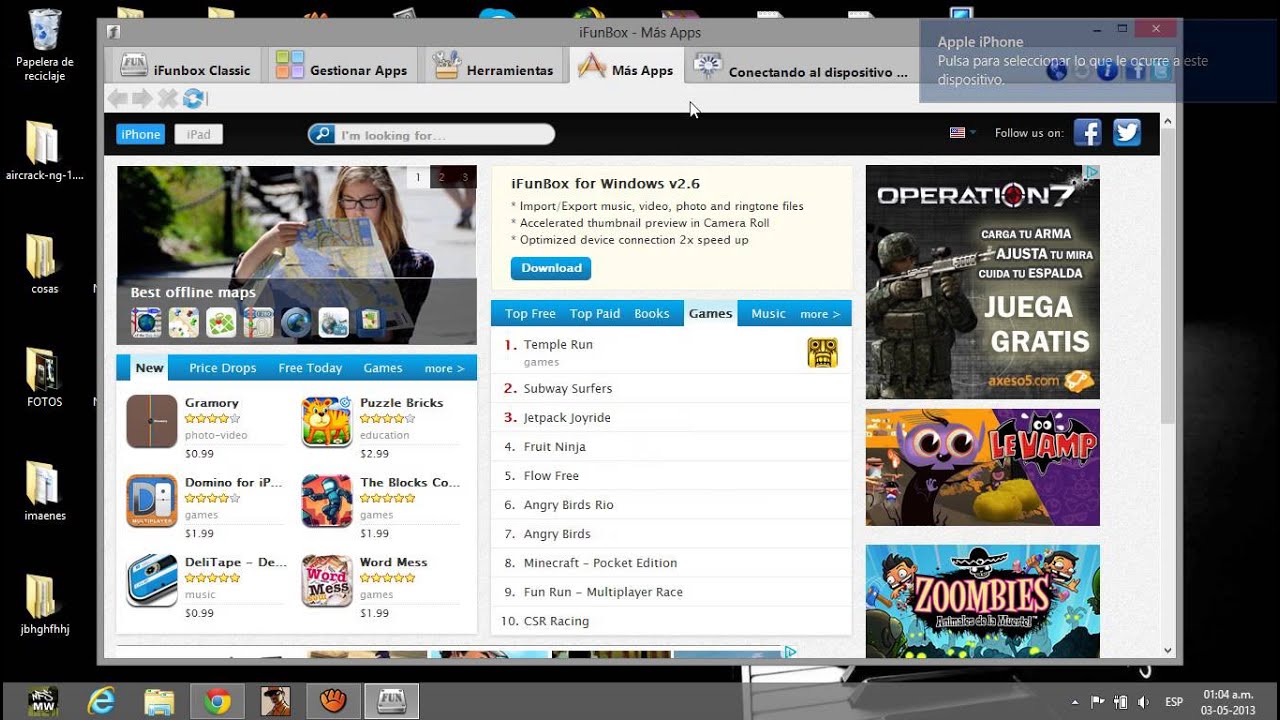The width and height of the screenshot is (1280, 720).
Task: Open the blue globe offline maps icon
Action: (x=296, y=322)
